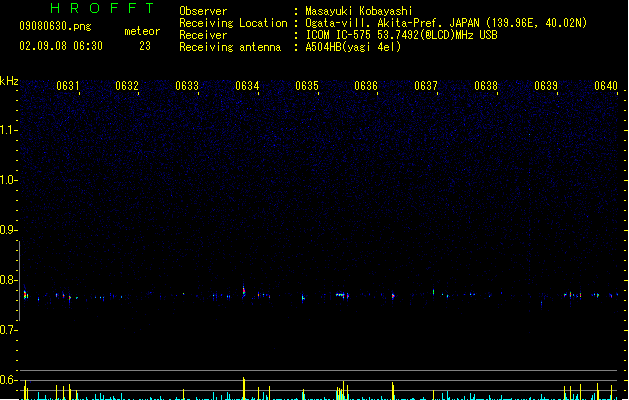Click the 0635 time marker
This screenshot has height=400, width=629.
point(307,86)
